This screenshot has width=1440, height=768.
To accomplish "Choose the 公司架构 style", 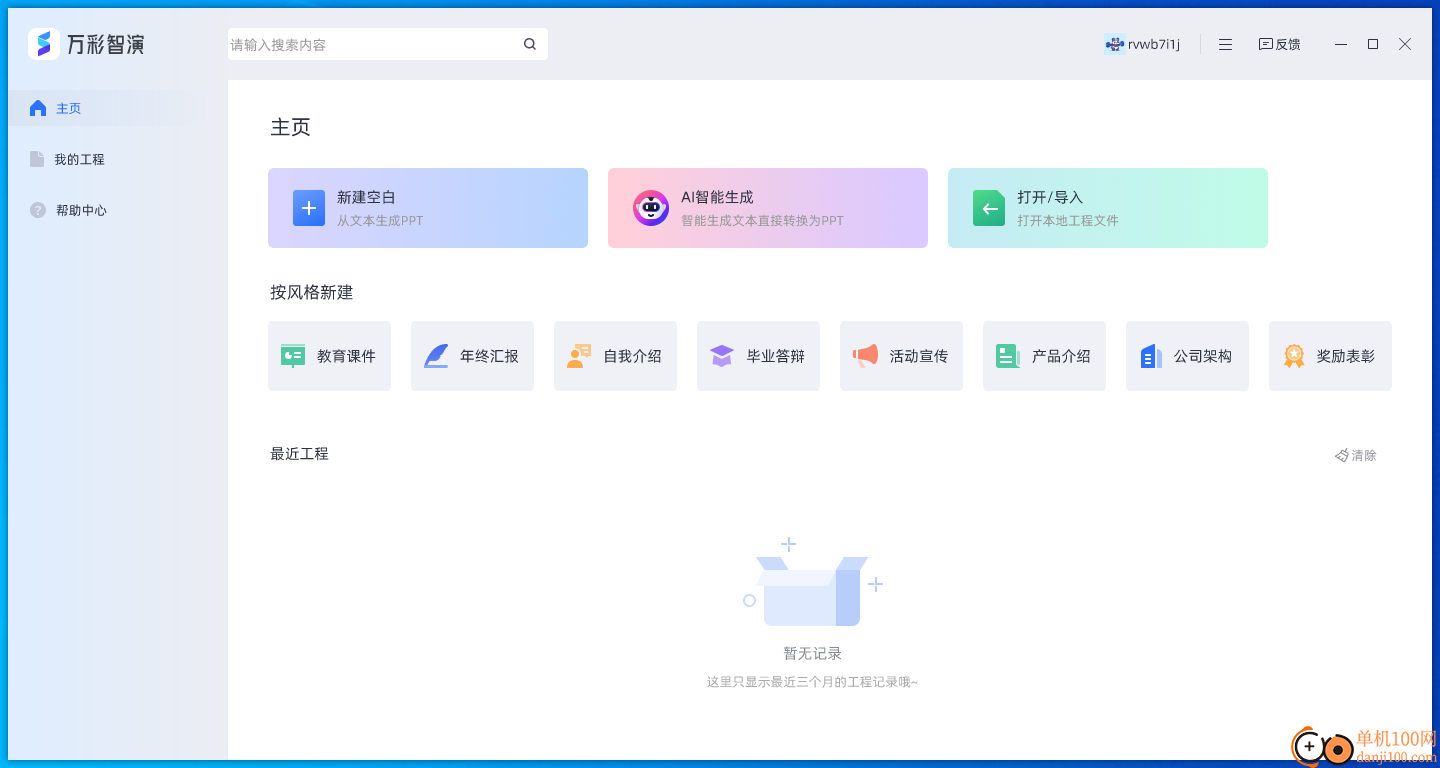I will coord(1187,356).
